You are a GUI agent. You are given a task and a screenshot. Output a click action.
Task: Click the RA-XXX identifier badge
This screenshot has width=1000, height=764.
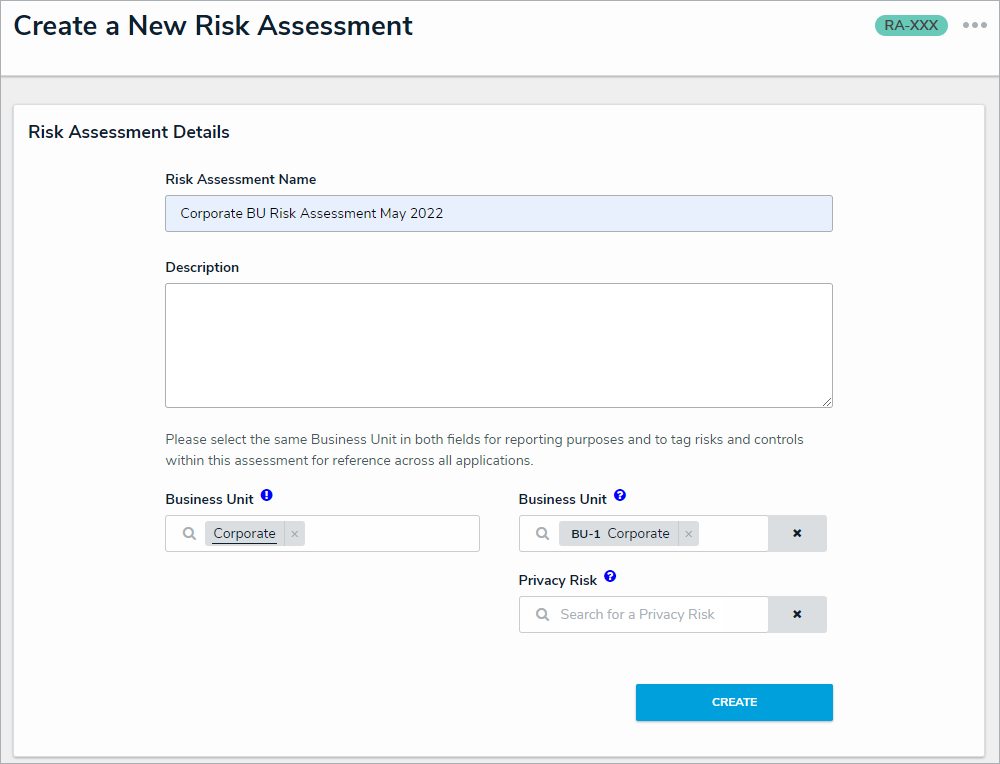(911, 26)
